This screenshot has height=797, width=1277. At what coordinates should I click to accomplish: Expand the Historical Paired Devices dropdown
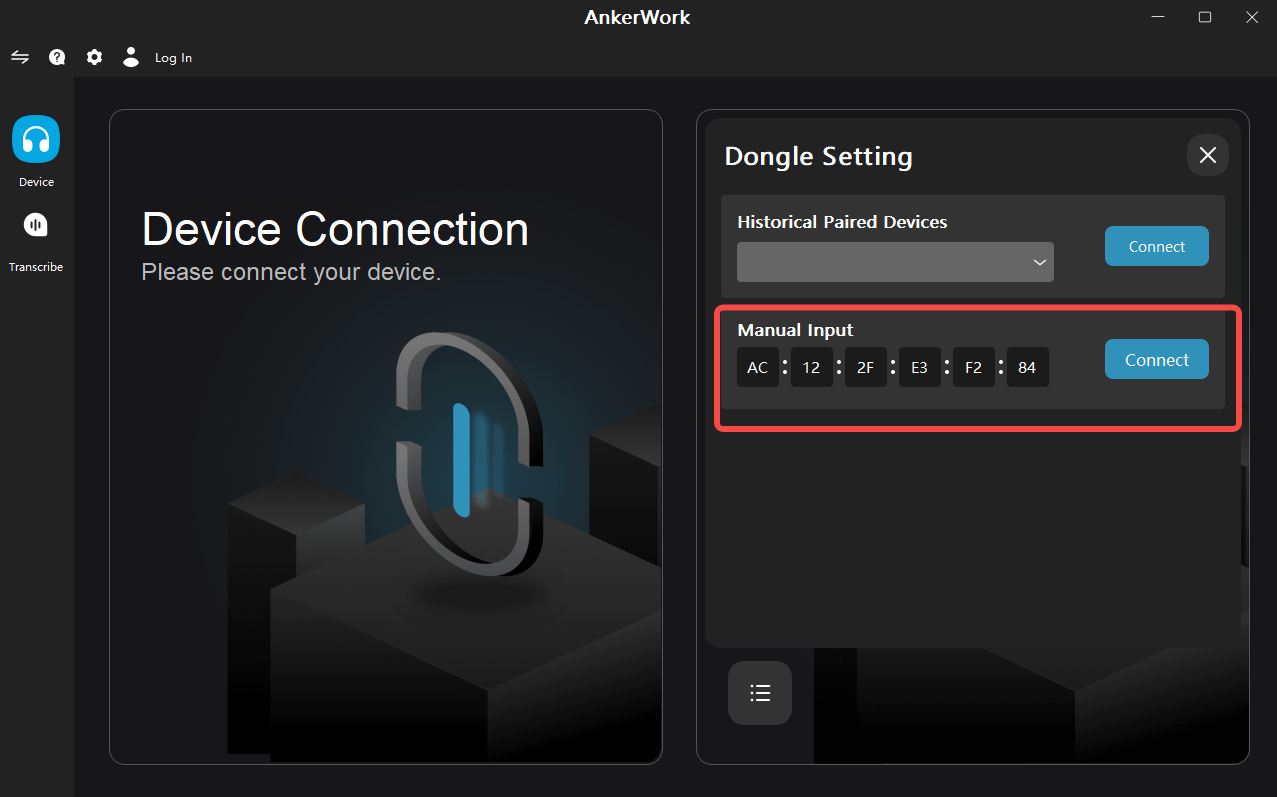click(895, 262)
